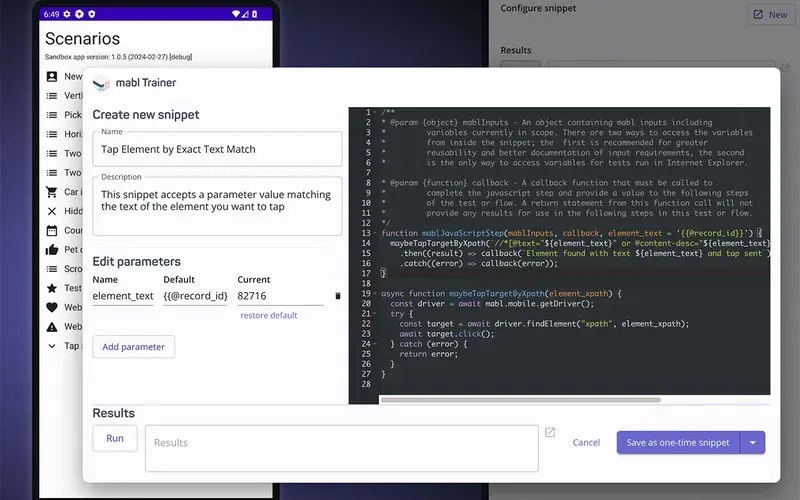800x500 pixels.
Task: Open the save options dropdown arrow
Action: coord(753,442)
